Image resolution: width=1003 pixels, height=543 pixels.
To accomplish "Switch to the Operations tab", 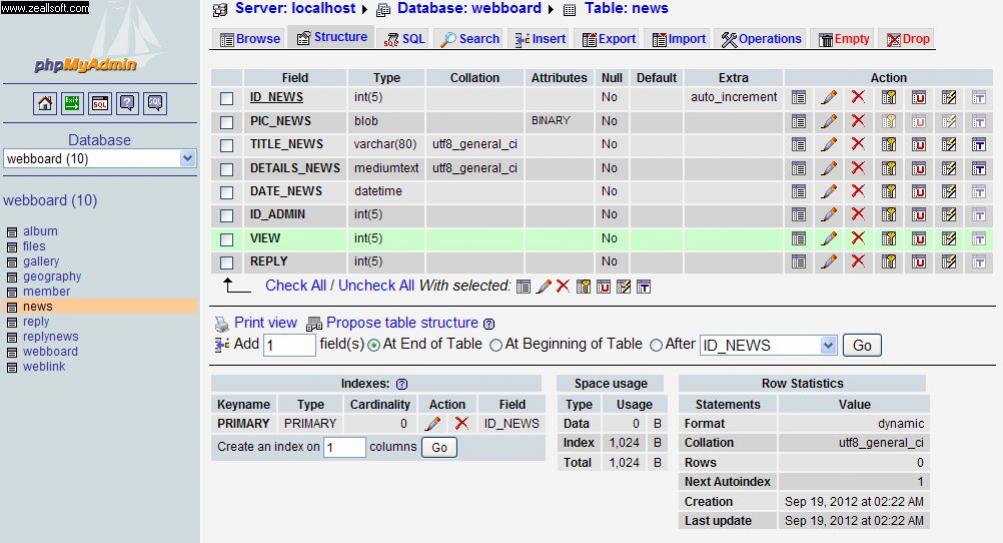I will pos(761,39).
